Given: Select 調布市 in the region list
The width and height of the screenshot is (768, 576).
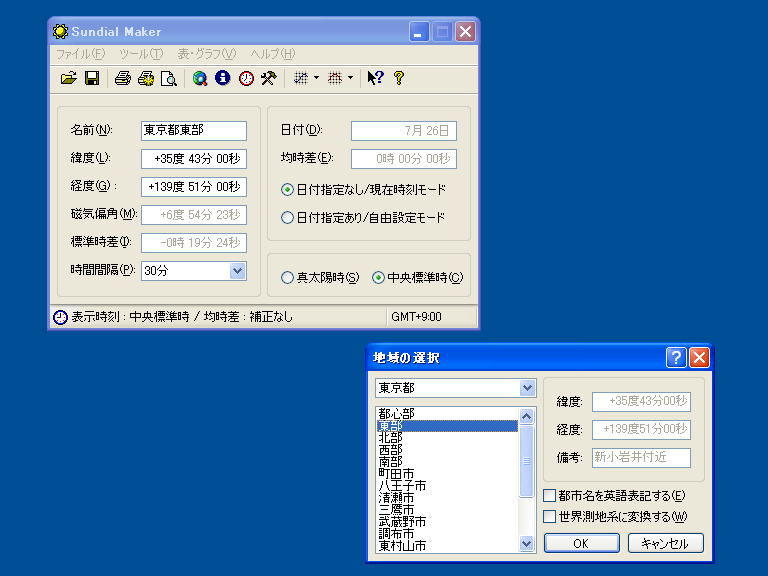Looking at the screenshot, I should pos(447,534).
